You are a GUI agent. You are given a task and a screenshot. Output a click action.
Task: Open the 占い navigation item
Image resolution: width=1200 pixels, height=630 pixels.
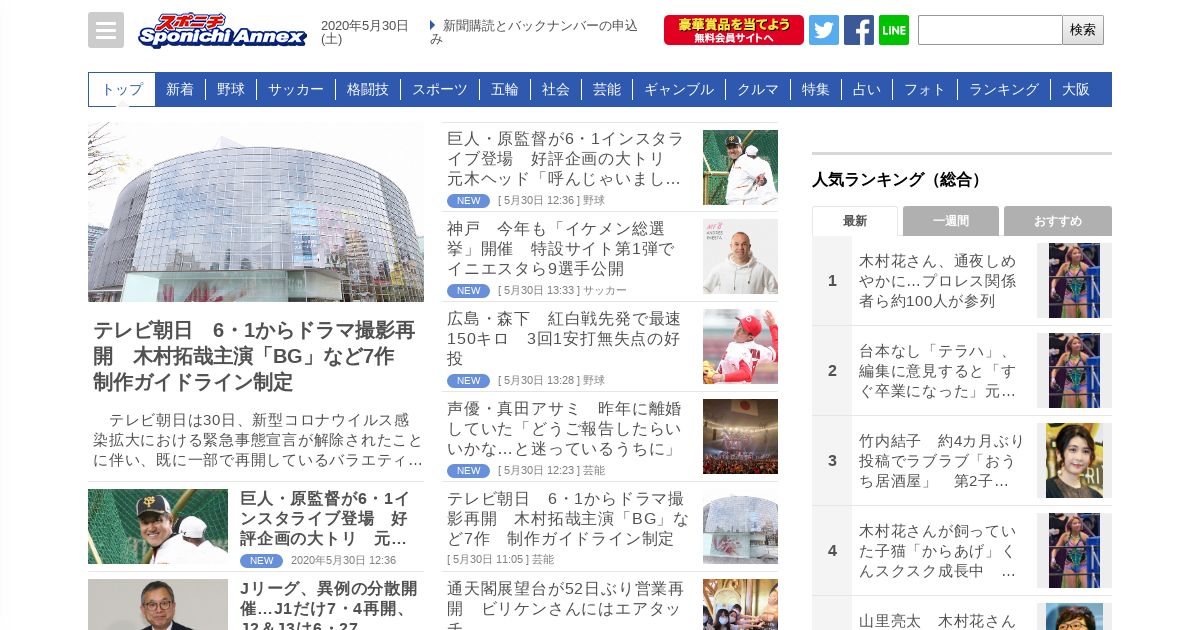867,89
